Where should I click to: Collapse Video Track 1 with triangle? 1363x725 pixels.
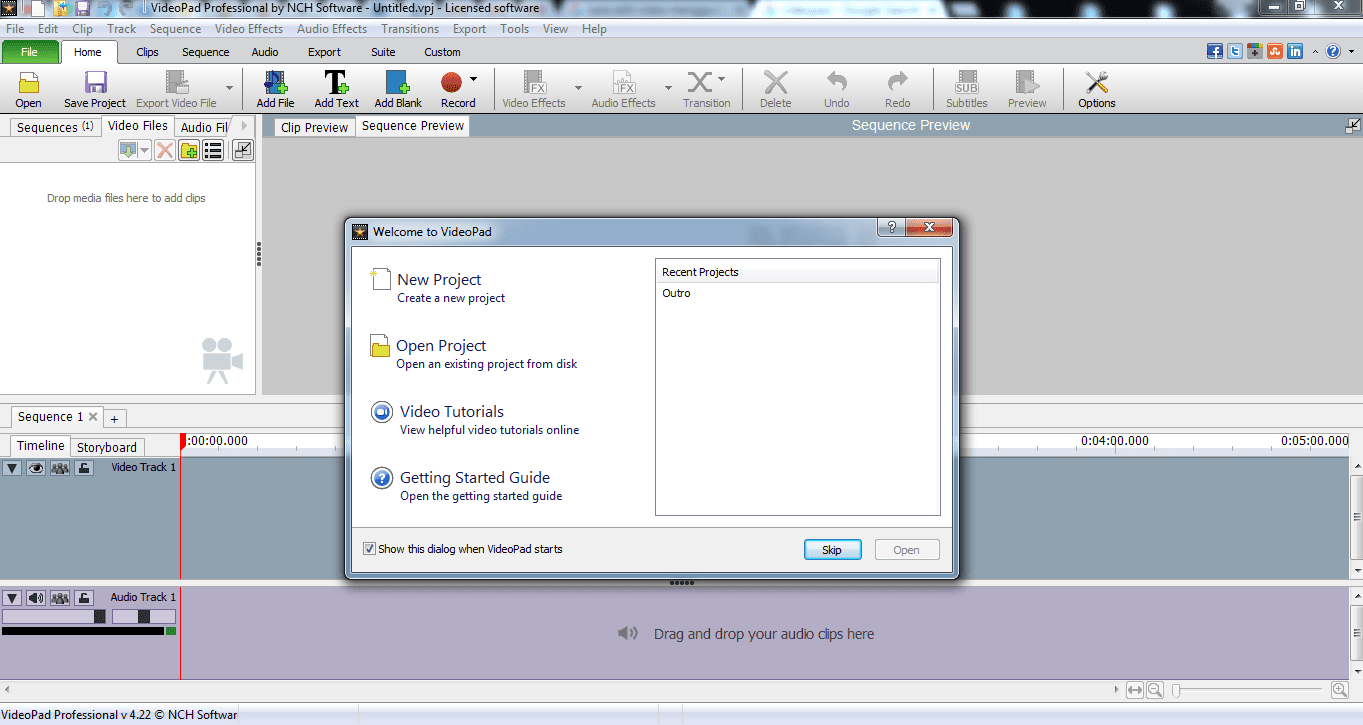[12, 468]
